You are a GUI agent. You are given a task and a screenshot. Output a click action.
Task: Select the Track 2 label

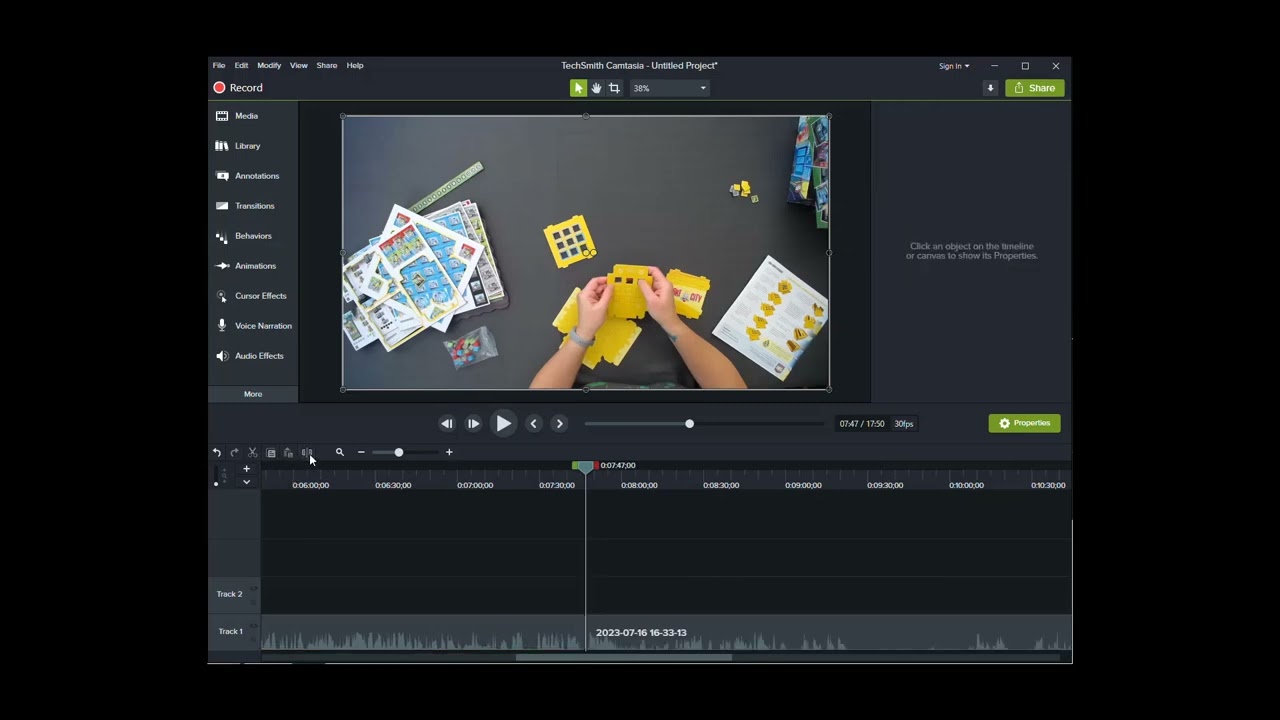click(x=229, y=594)
